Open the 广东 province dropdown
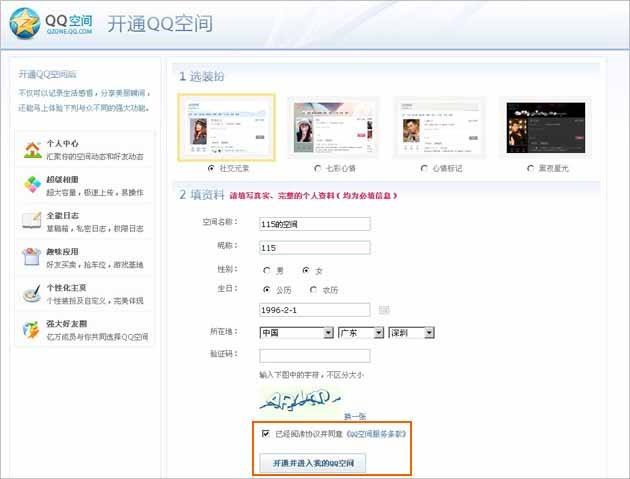This screenshot has width=630, height=479. coord(362,332)
